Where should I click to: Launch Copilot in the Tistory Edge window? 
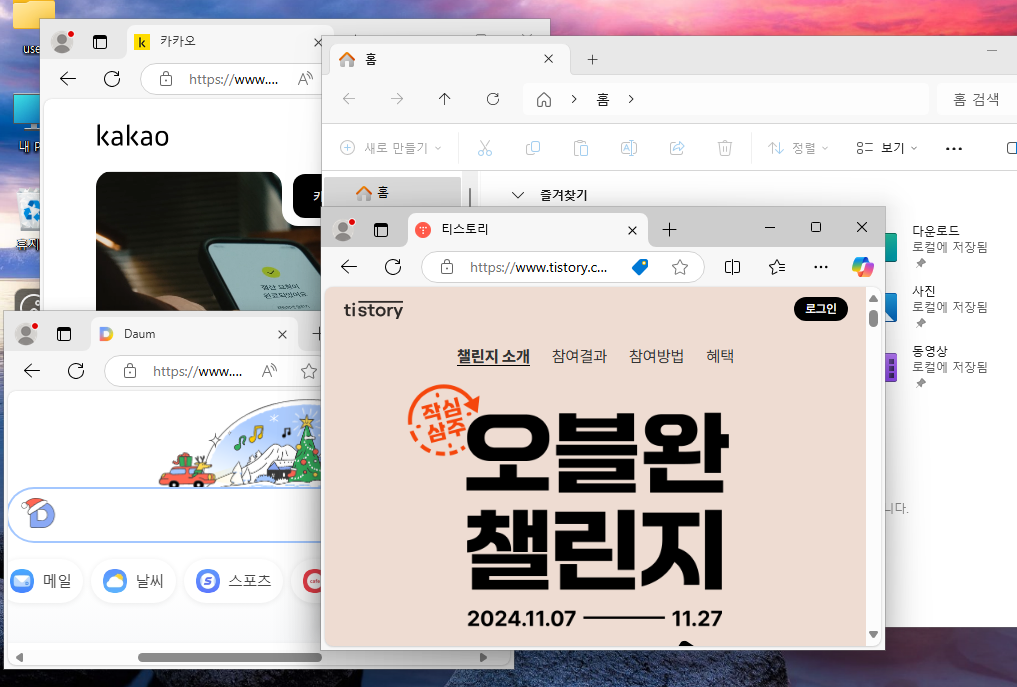point(863,267)
